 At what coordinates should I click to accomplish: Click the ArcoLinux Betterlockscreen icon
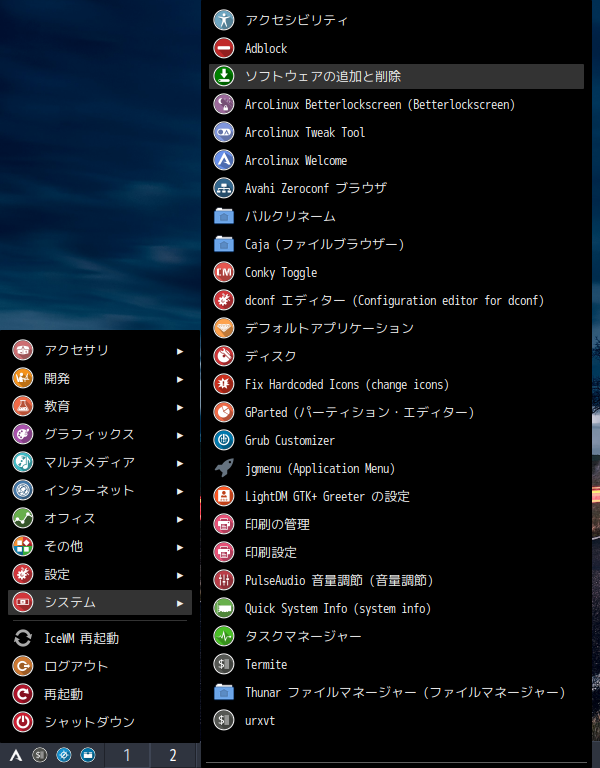click(x=224, y=104)
